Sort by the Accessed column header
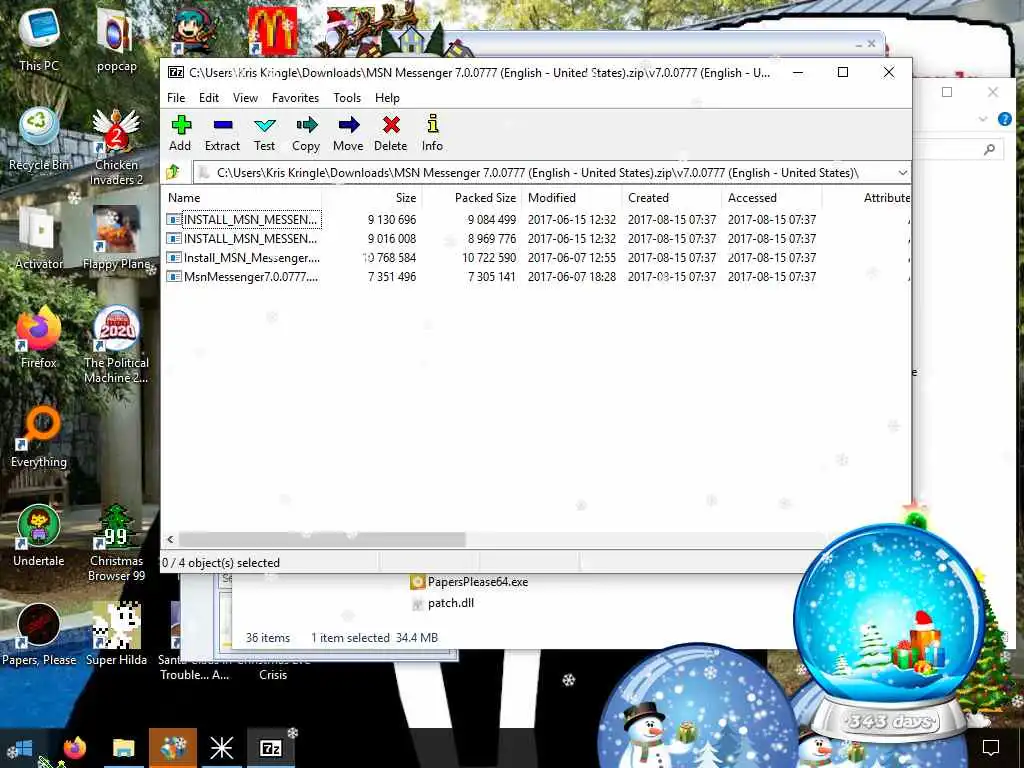Image resolution: width=1024 pixels, height=768 pixels. click(772, 198)
